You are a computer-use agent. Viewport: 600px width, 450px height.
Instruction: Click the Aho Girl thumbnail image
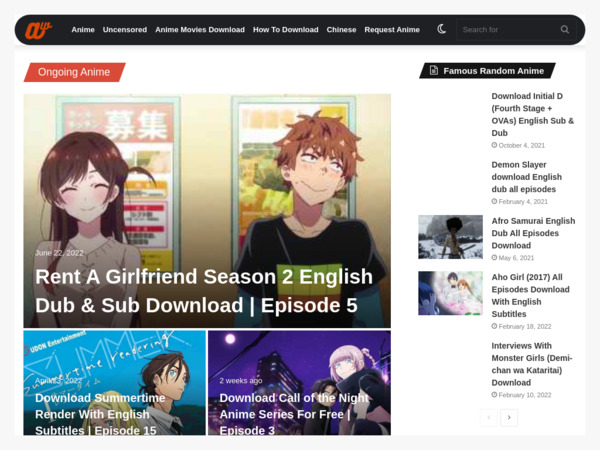click(x=450, y=293)
